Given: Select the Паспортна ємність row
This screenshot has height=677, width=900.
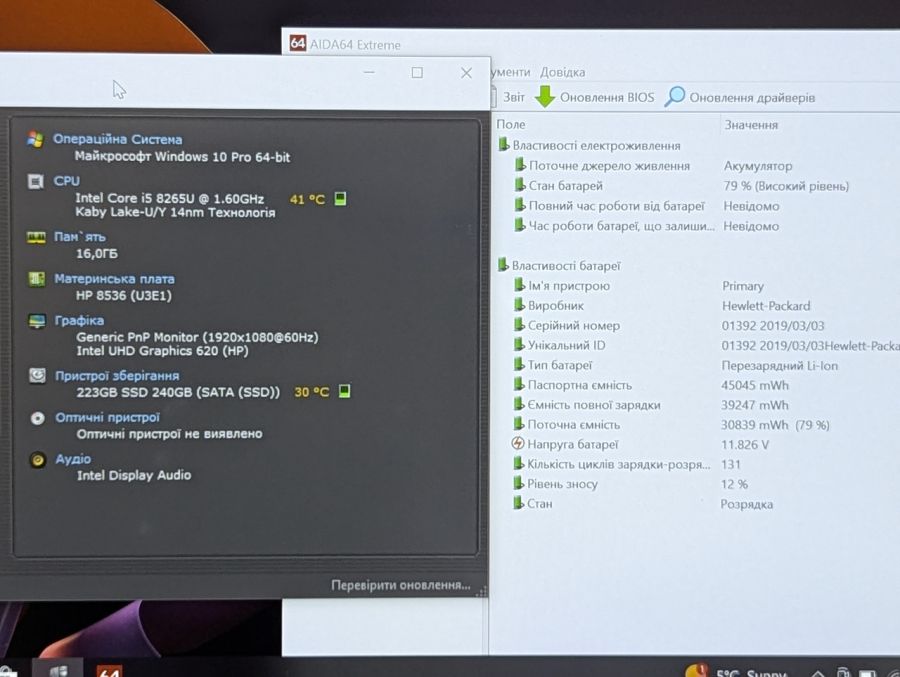Looking at the screenshot, I should click(x=572, y=385).
